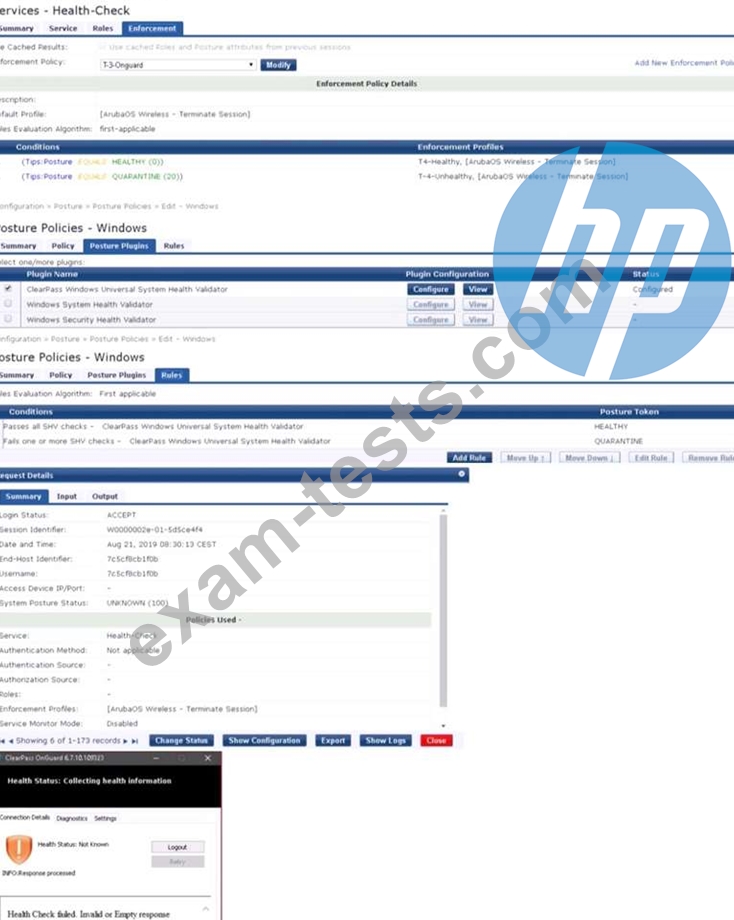Click Modify next to the enforcement policy
The width and height of the screenshot is (734, 920).
pyautogui.click(x=278, y=65)
